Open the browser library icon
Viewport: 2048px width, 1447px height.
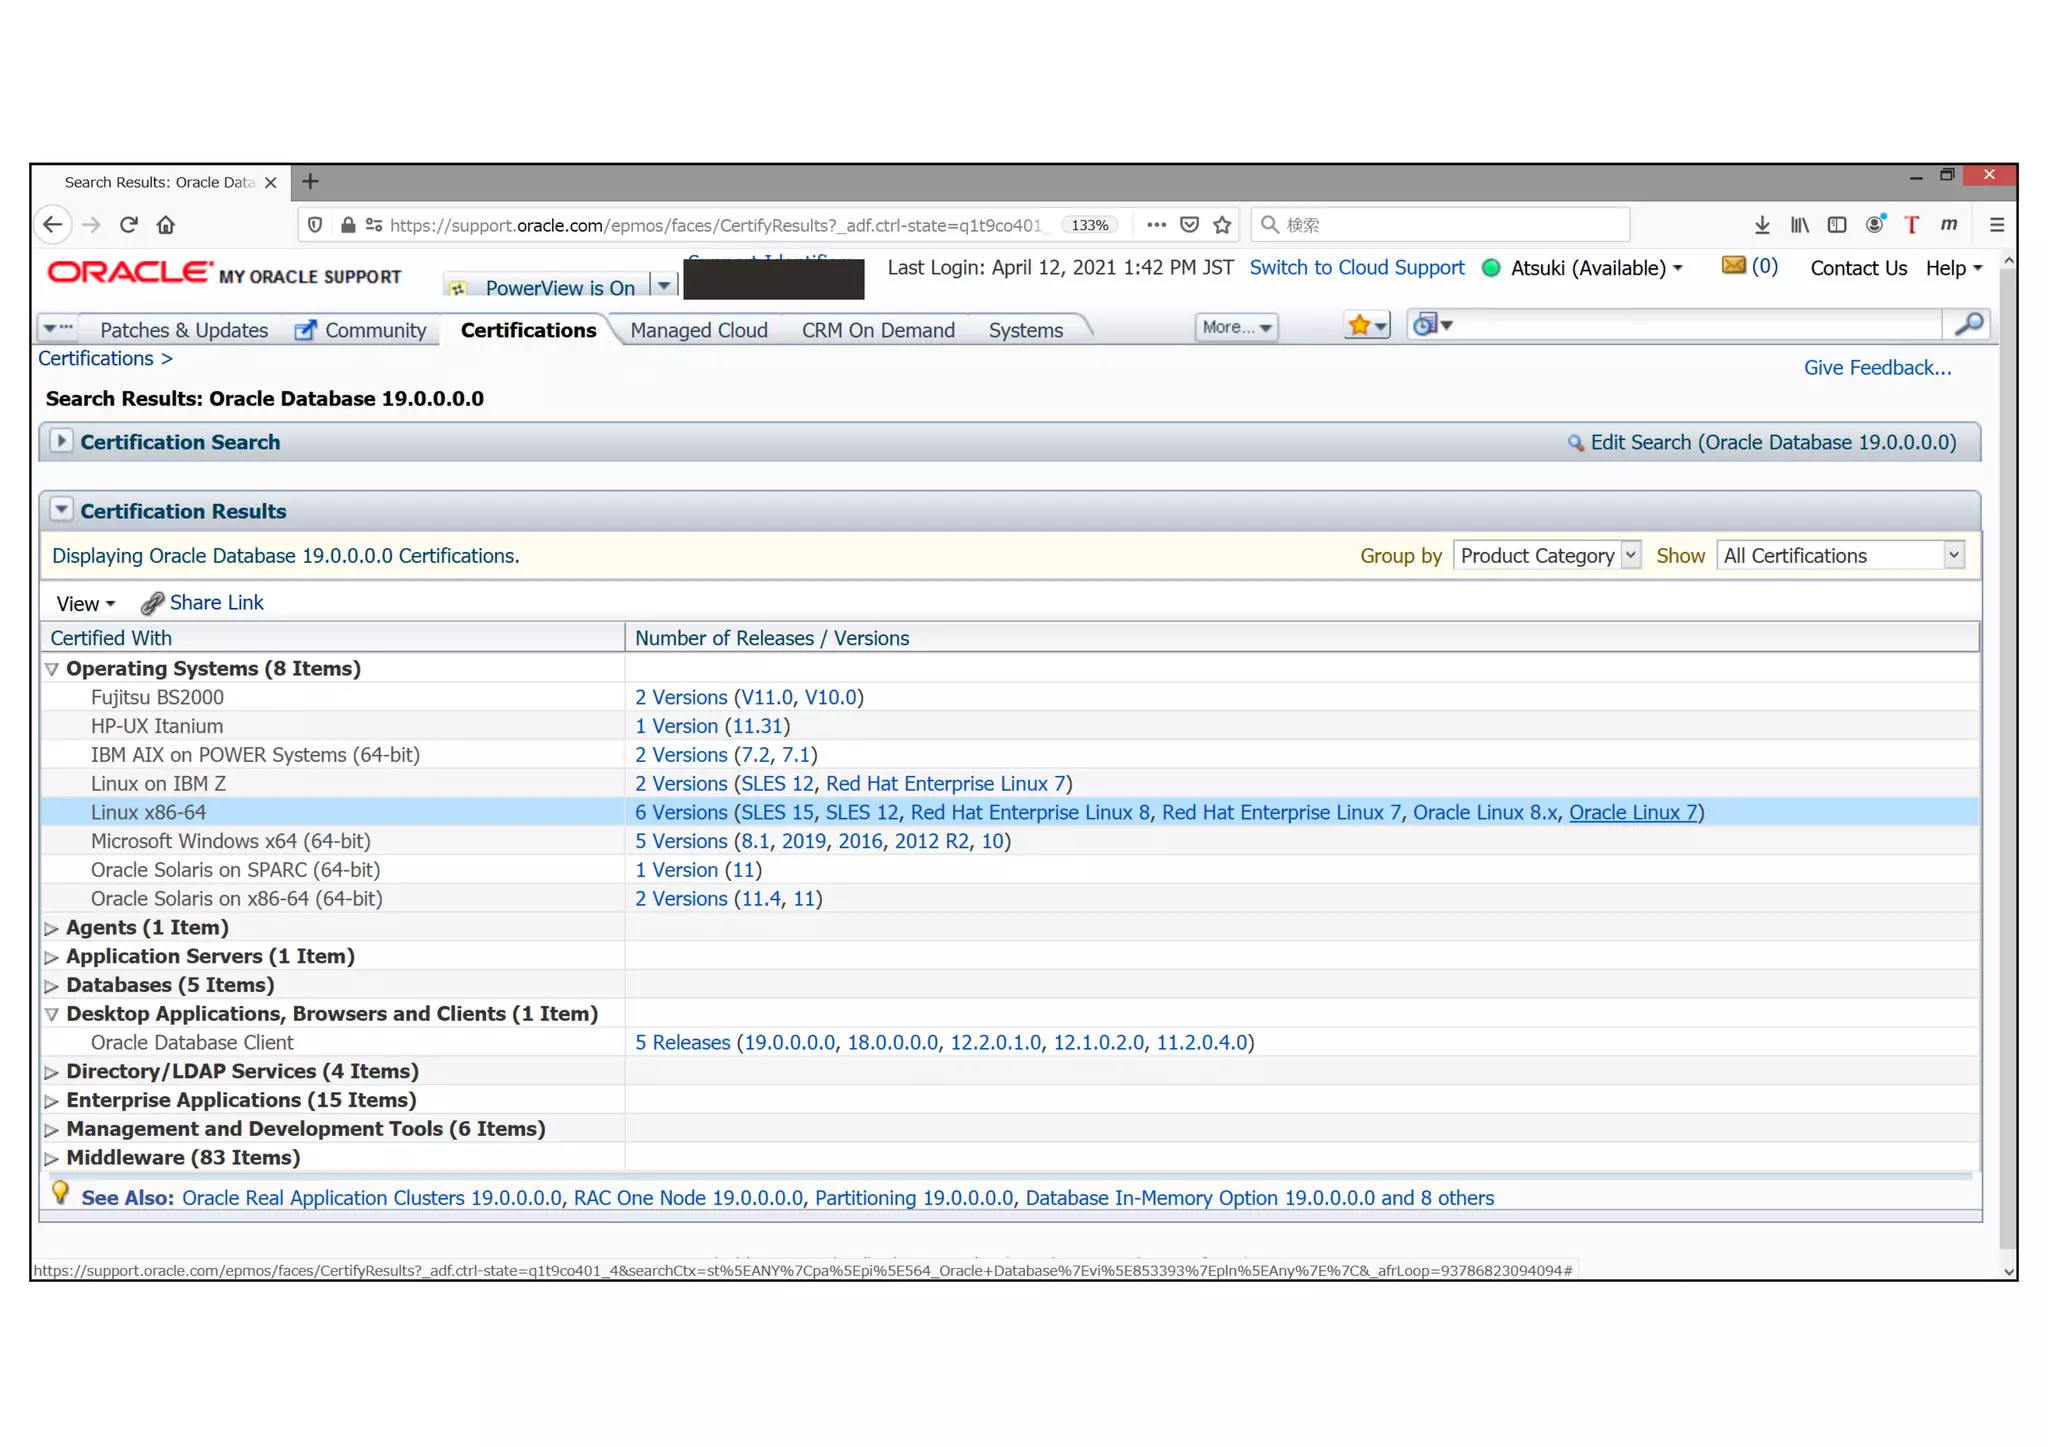[1799, 225]
